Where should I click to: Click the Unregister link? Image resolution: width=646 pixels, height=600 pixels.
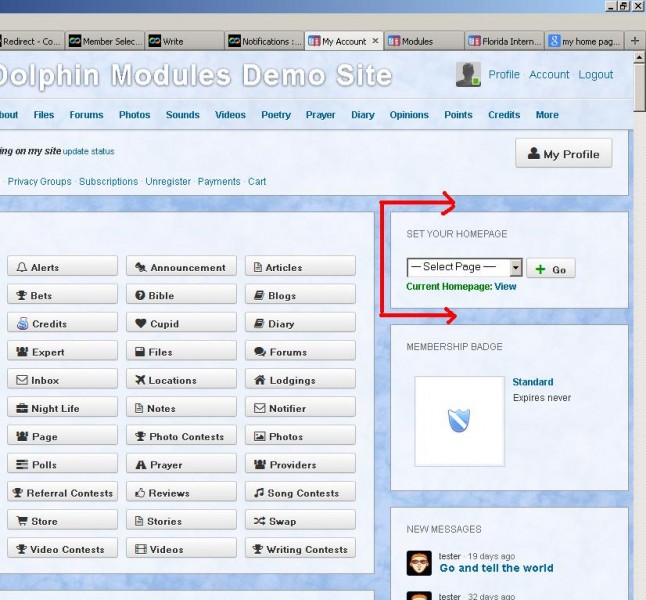168,181
